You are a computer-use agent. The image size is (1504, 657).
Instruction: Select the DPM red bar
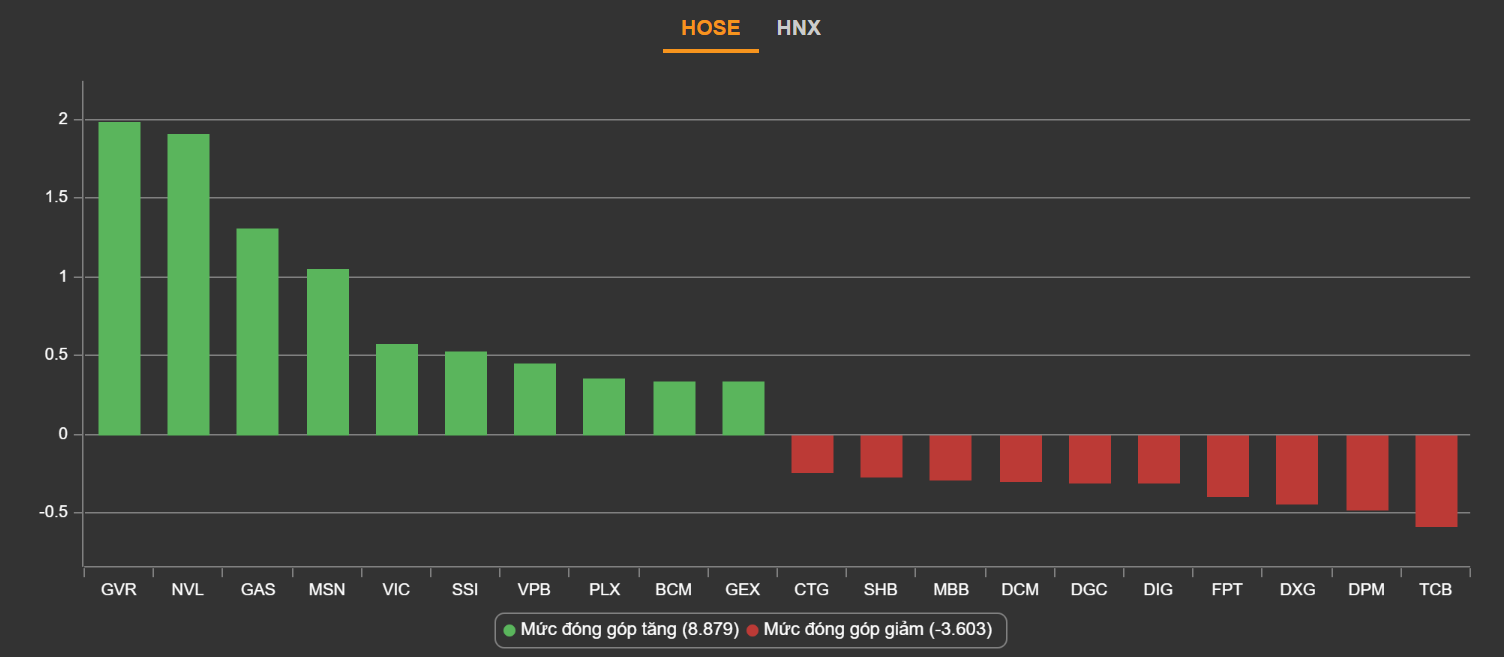point(1366,472)
